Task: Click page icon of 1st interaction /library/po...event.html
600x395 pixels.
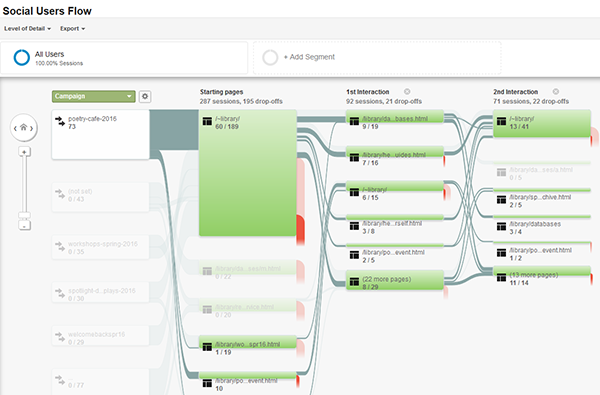Action: point(354,255)
